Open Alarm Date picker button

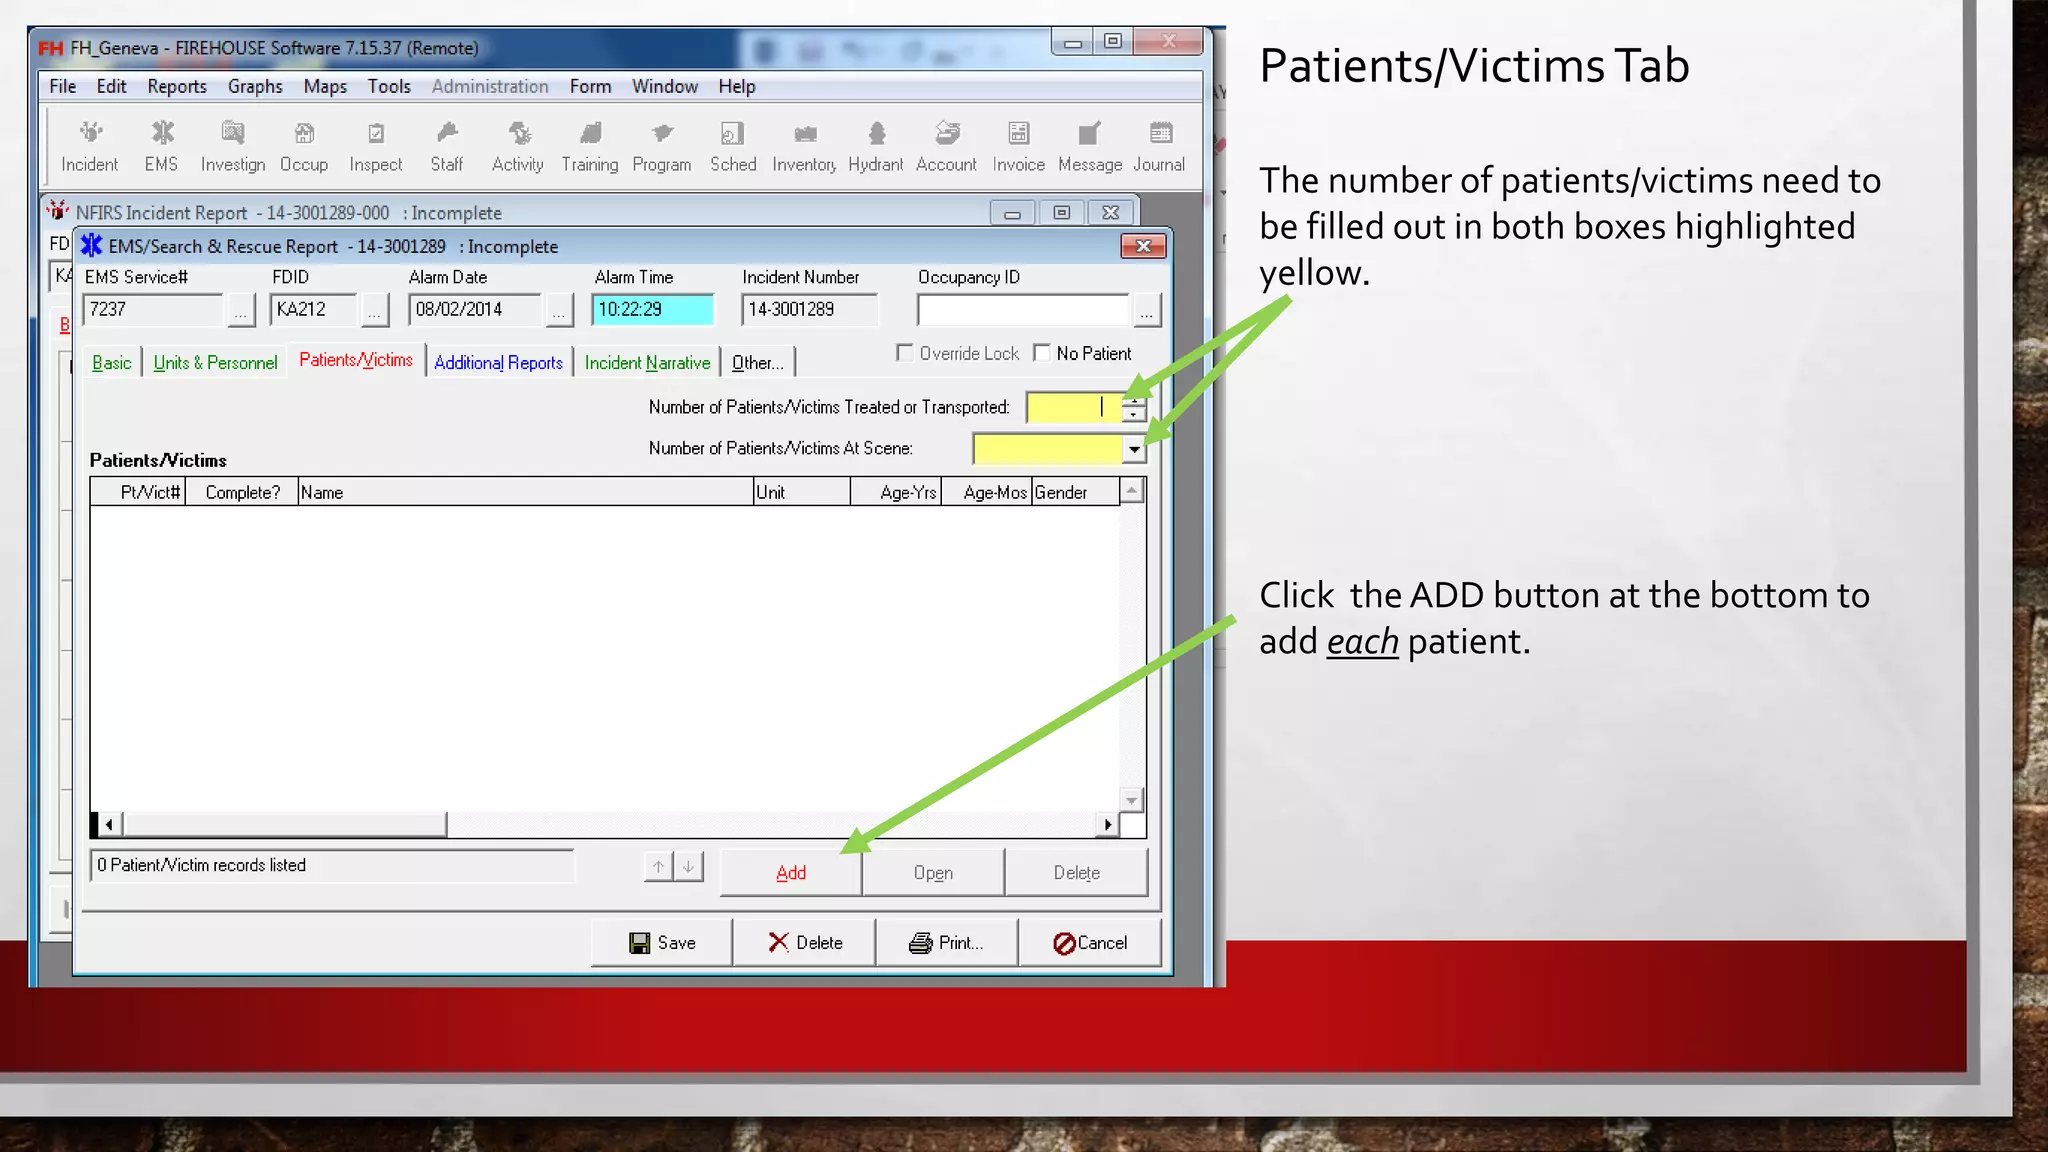point(559,311)
